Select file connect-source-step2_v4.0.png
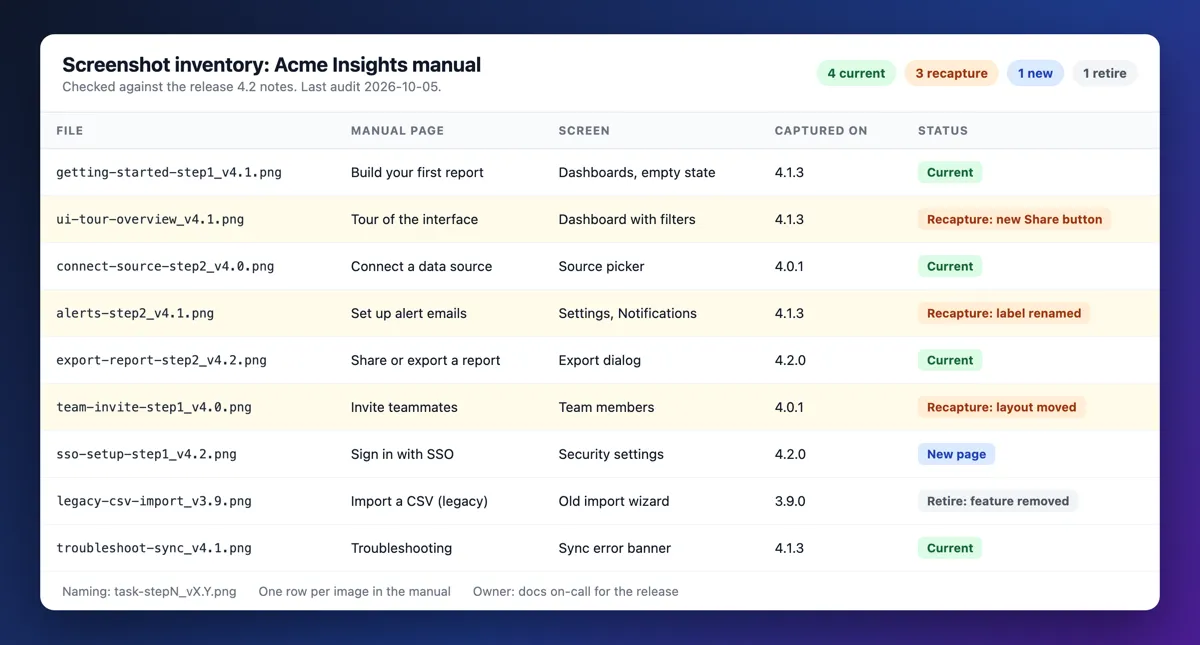This screenshot has height=645, width=1200. [165, 266]
